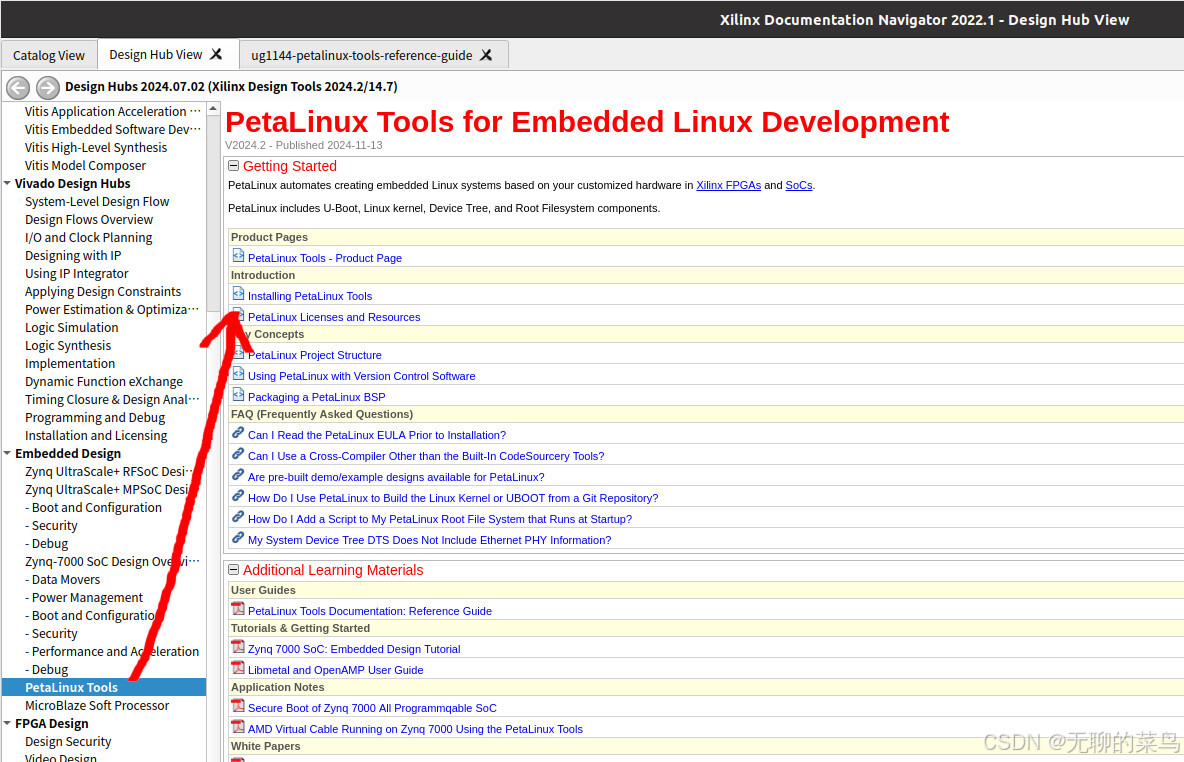Select Installation and Licensing tree item
Screen dimensions: 1184x762
click(x=96, y=436)
